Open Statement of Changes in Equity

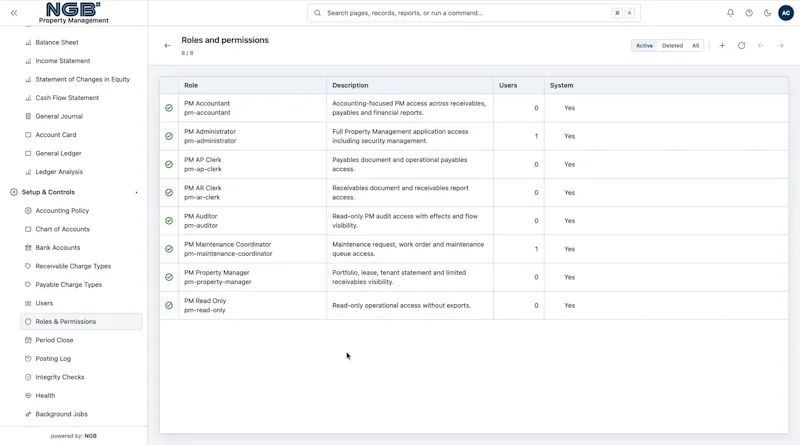[x=82, y=79]
